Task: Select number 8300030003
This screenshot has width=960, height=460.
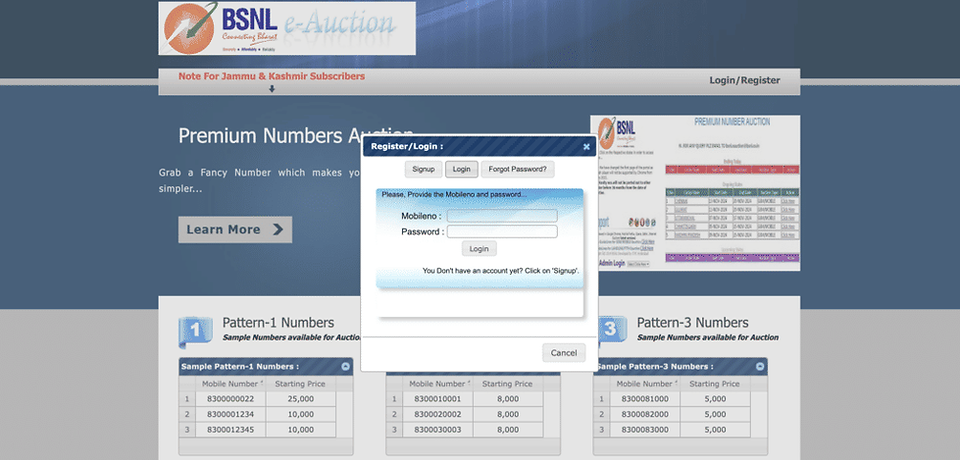Action: [x=438, y=429]
